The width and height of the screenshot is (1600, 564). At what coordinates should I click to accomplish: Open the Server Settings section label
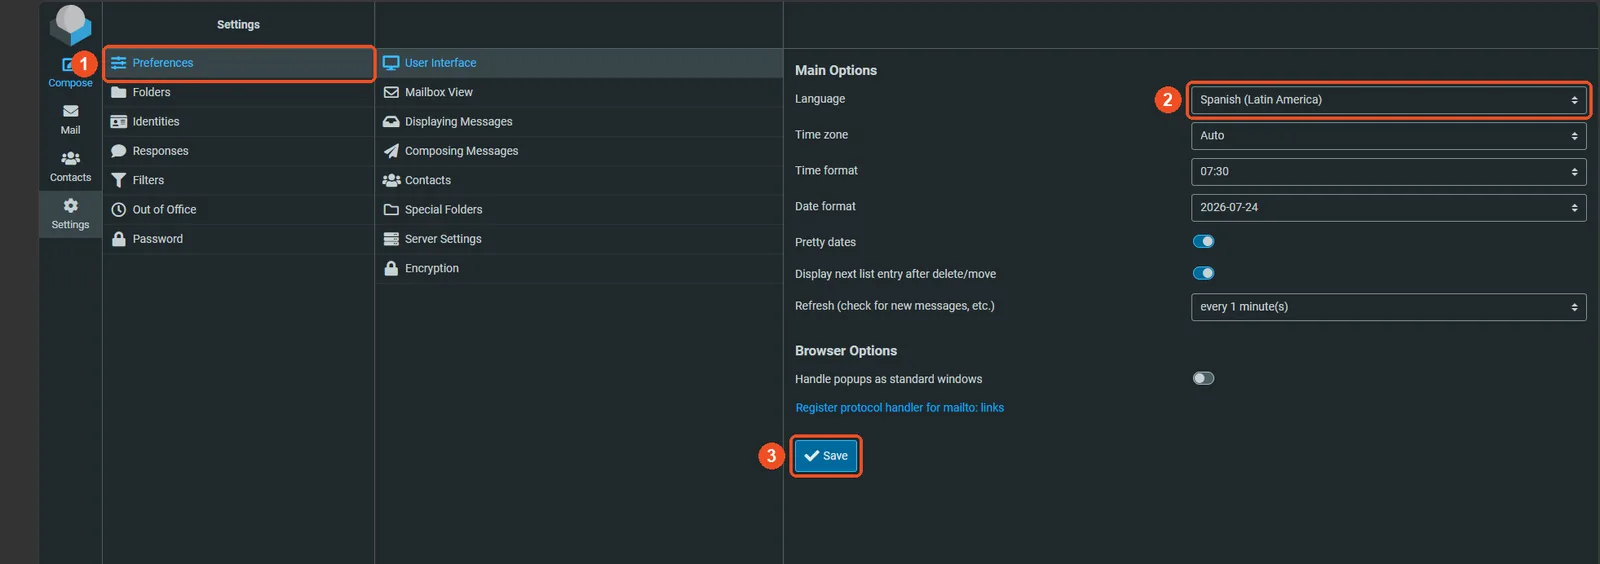click(x=443, y=239)
